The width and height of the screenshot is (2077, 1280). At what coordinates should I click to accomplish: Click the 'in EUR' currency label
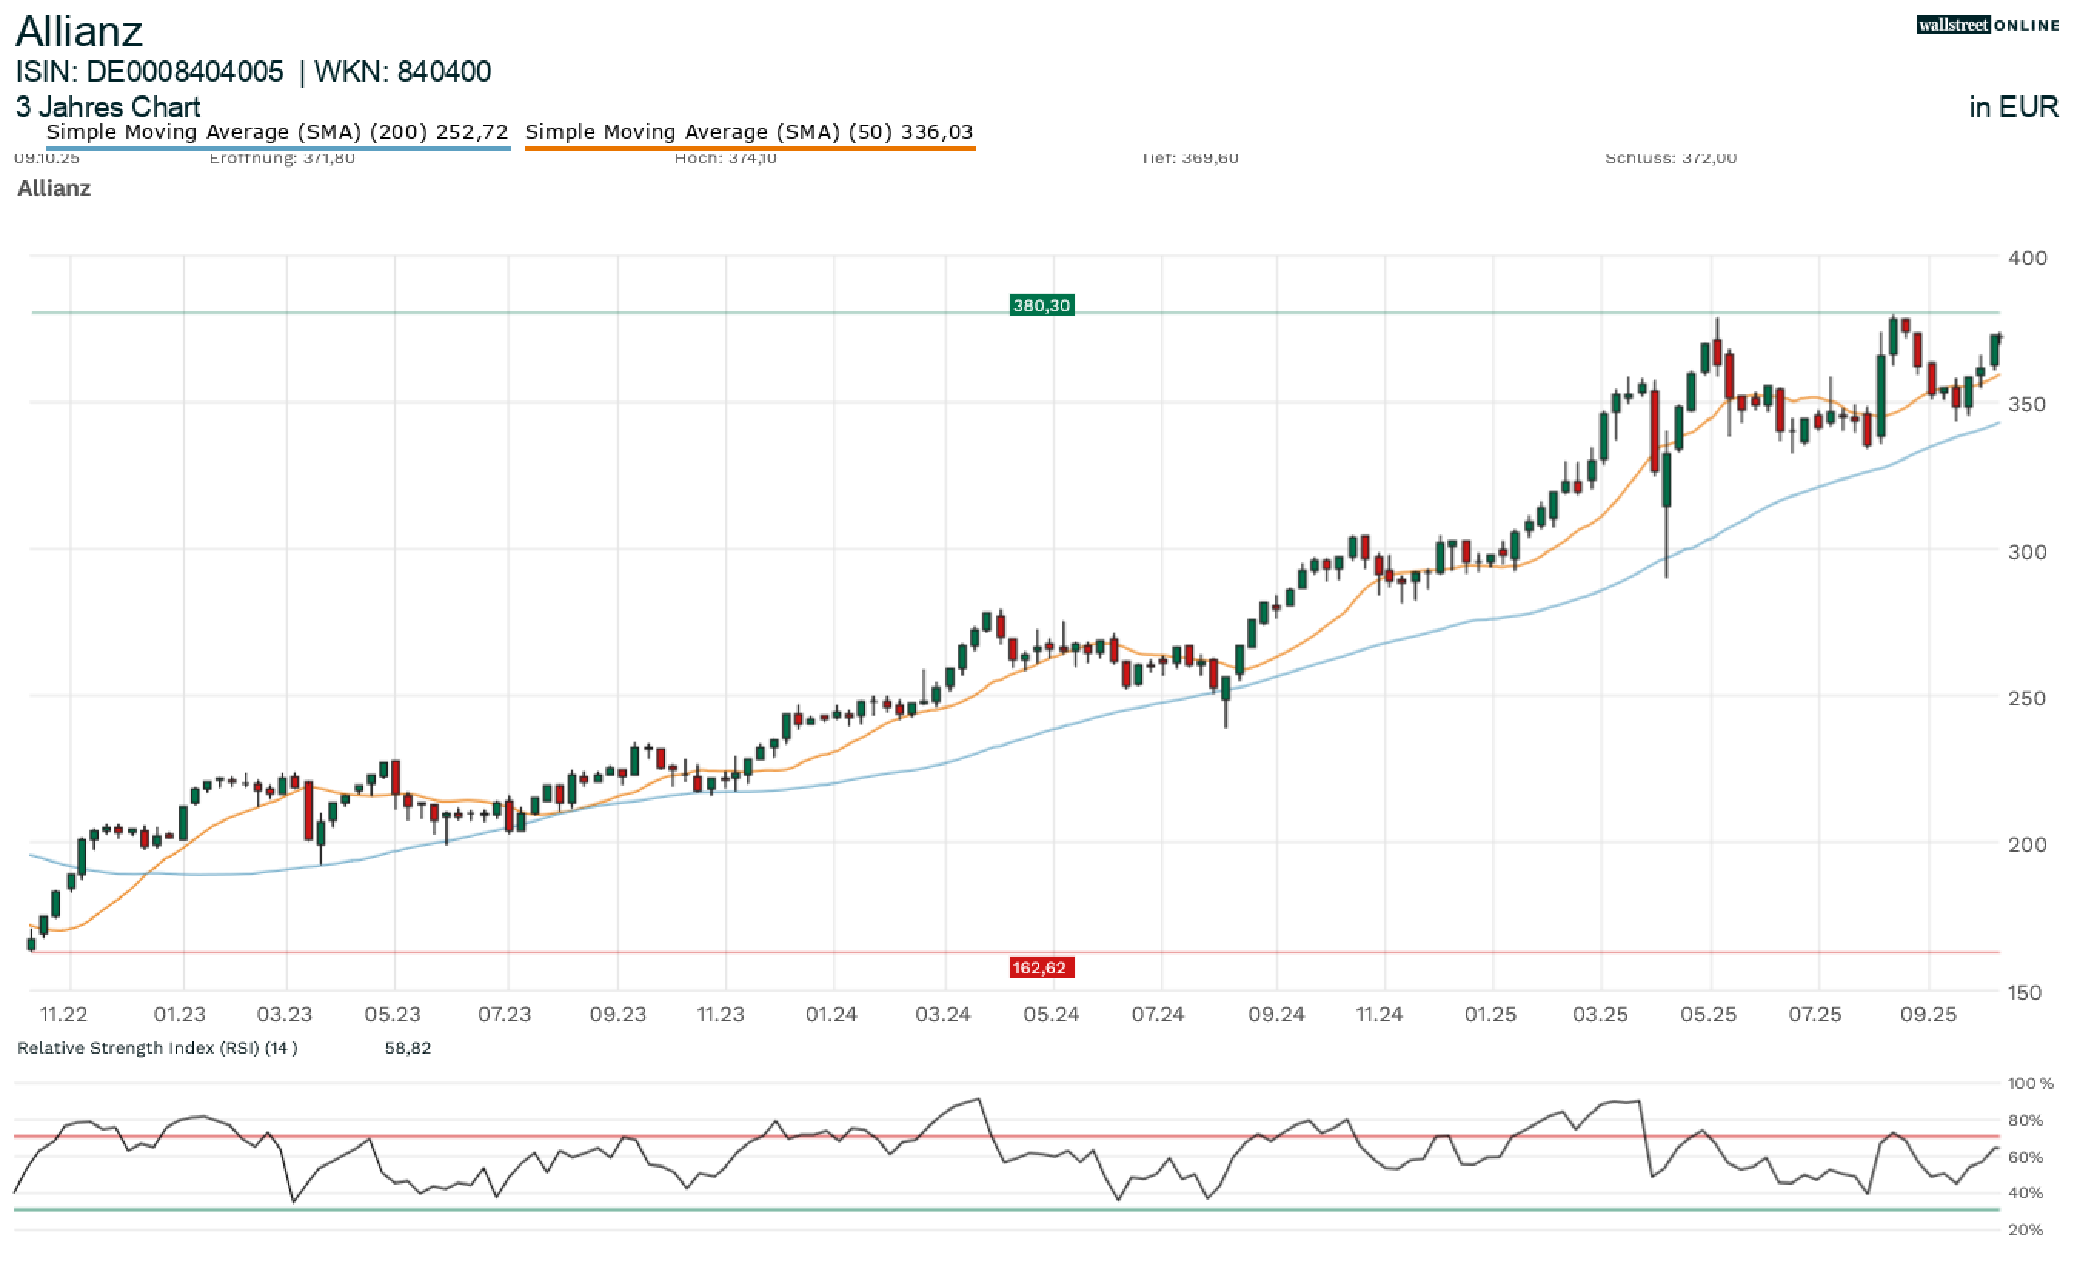point(2013,106)
